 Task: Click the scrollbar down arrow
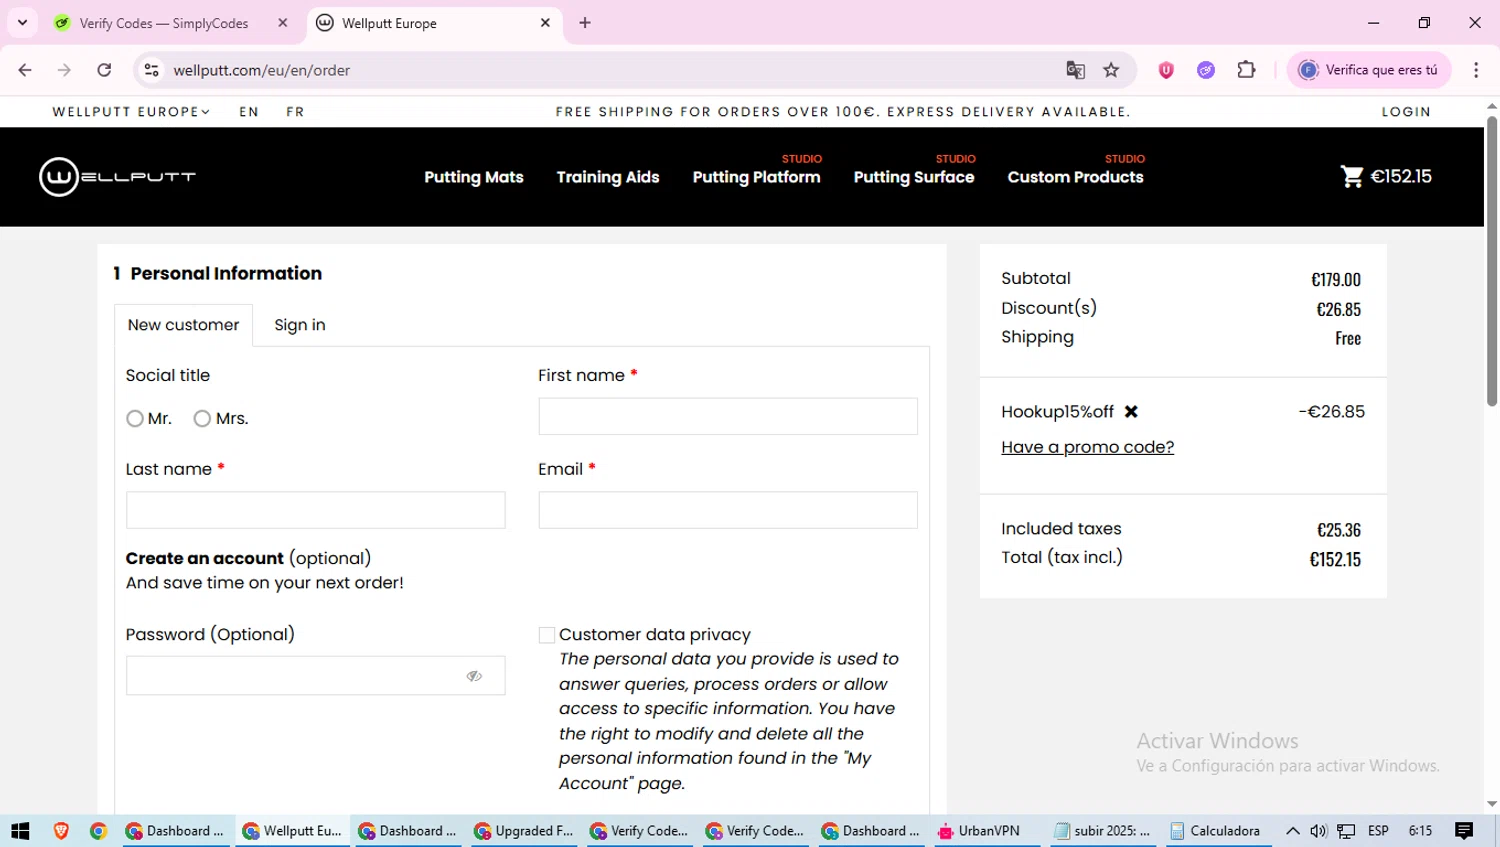pyautogui.click(x=1492, y=804)
